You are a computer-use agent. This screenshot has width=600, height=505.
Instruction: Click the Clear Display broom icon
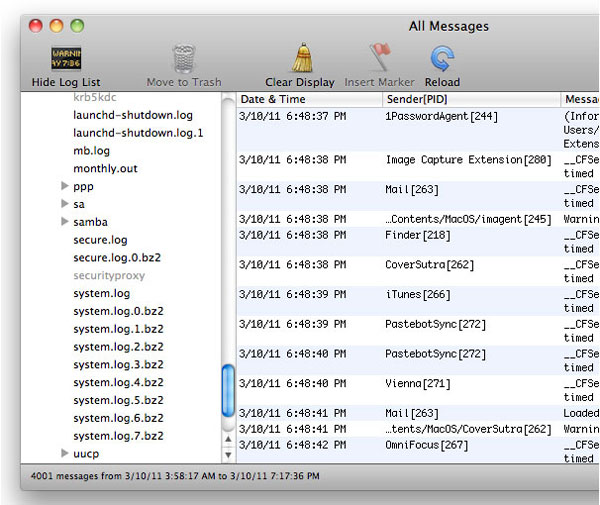300,58
